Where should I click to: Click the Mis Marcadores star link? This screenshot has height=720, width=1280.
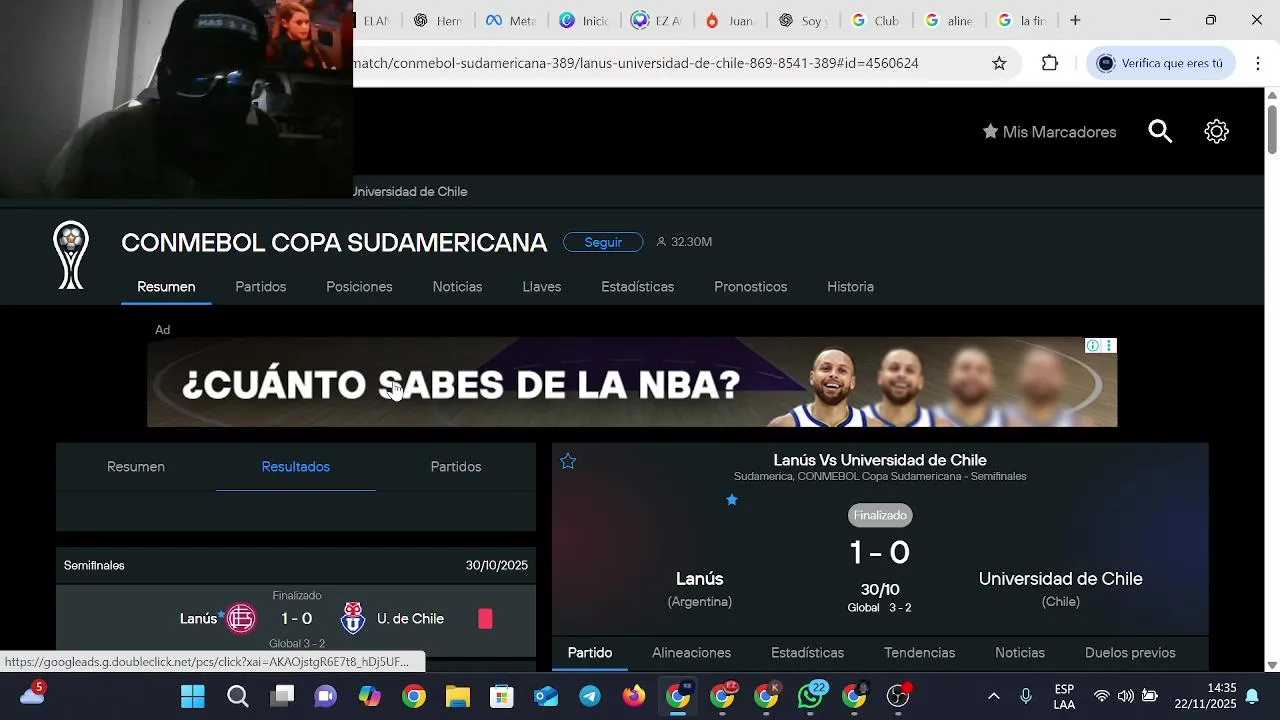pos(1049,132)
